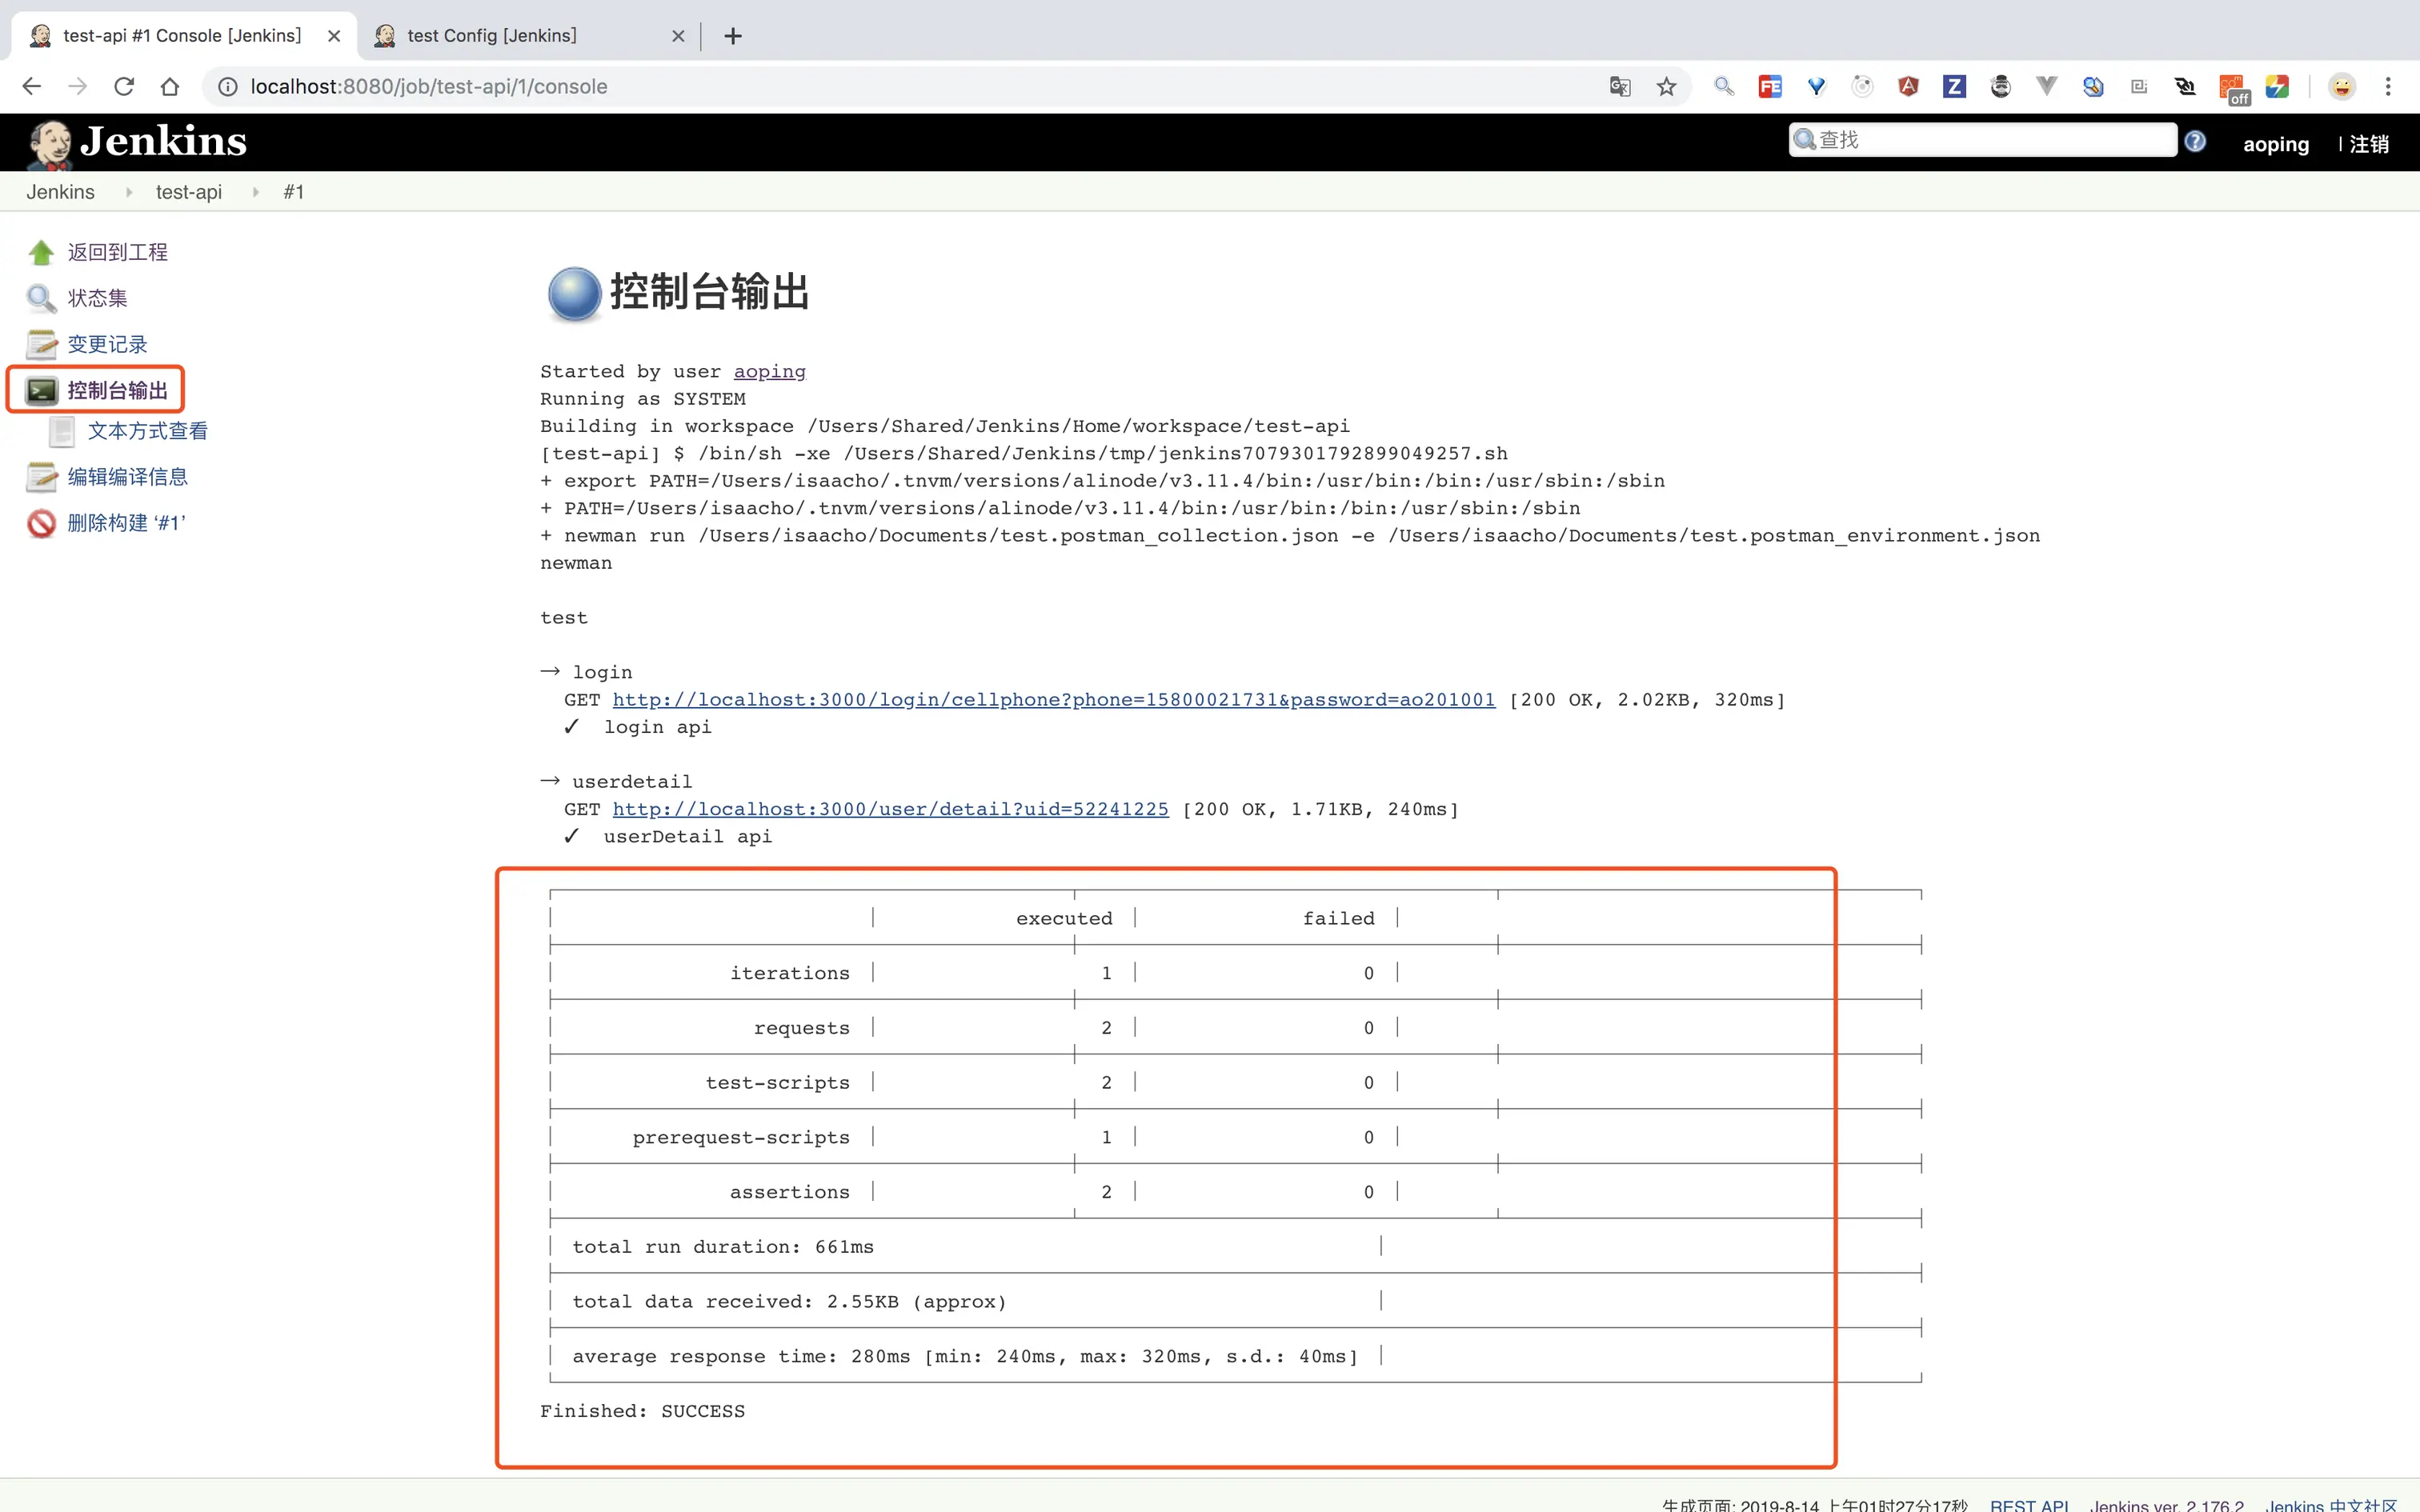
Task: Click the magnifier status icon in the sidebar
Action: pos(41,298)
